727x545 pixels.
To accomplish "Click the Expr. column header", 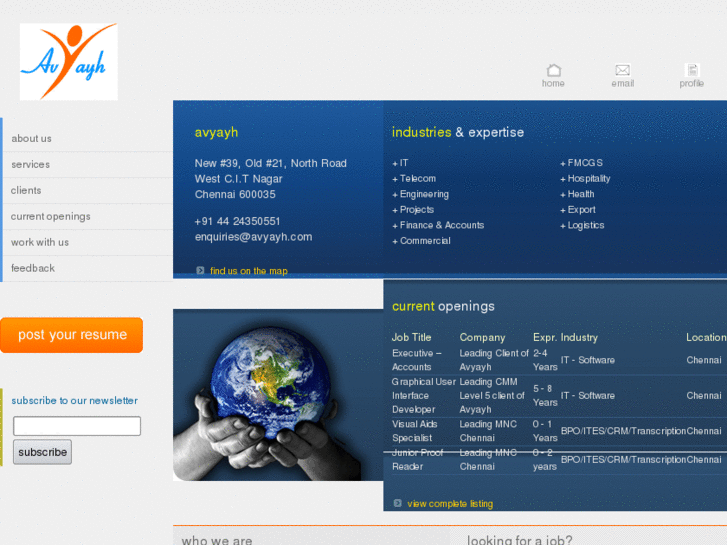I will [x=545, y=337].
